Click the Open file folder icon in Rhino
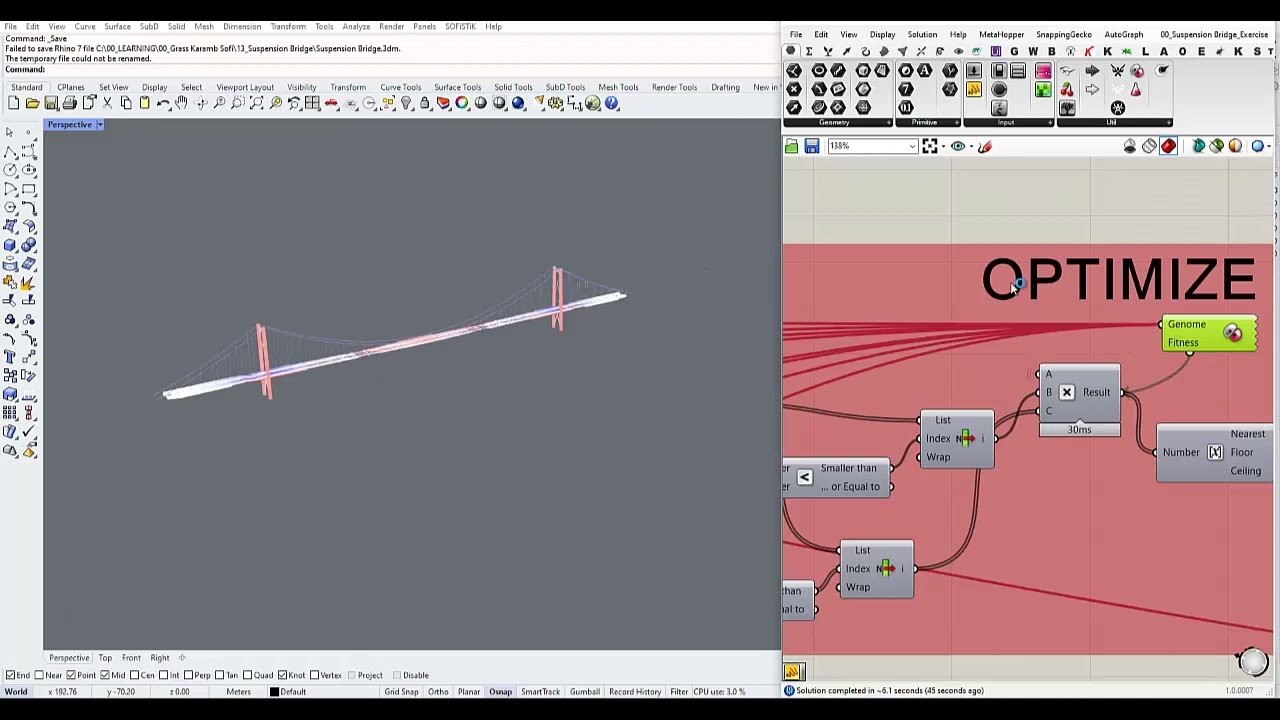1280x720 pixels. [32, 103]
